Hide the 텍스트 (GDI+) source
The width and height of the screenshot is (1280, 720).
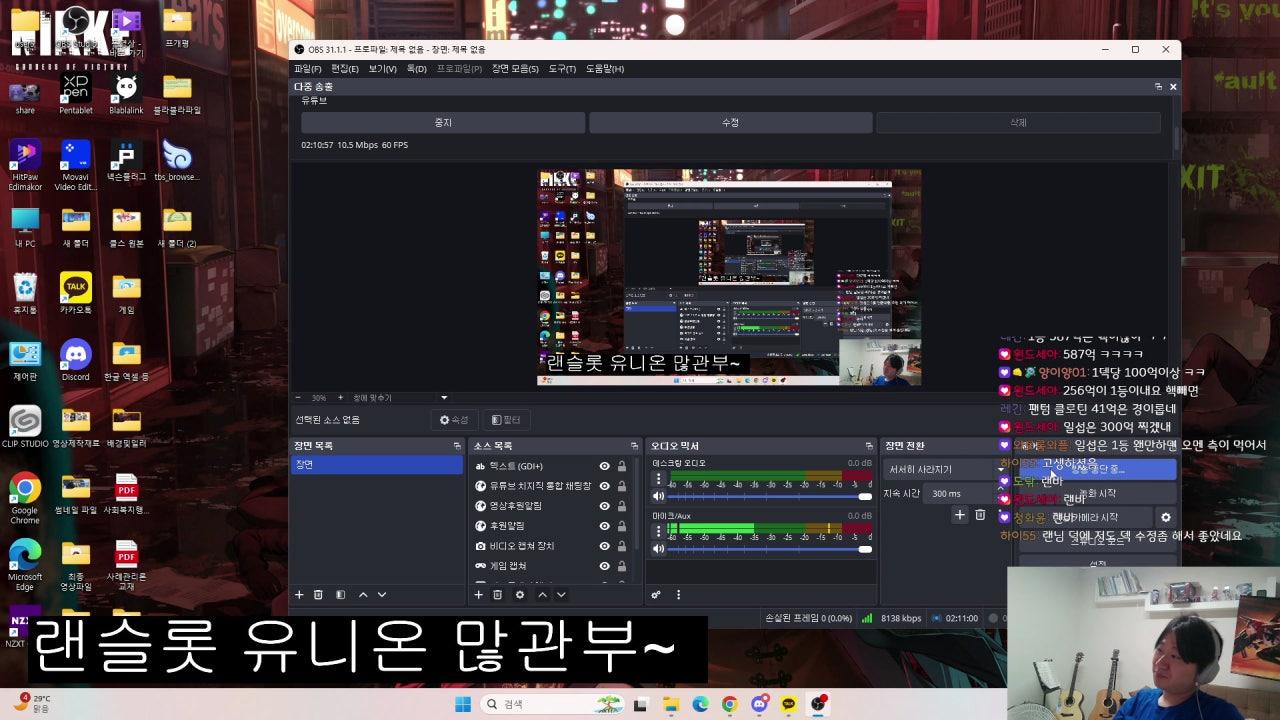tap(604, 466)
